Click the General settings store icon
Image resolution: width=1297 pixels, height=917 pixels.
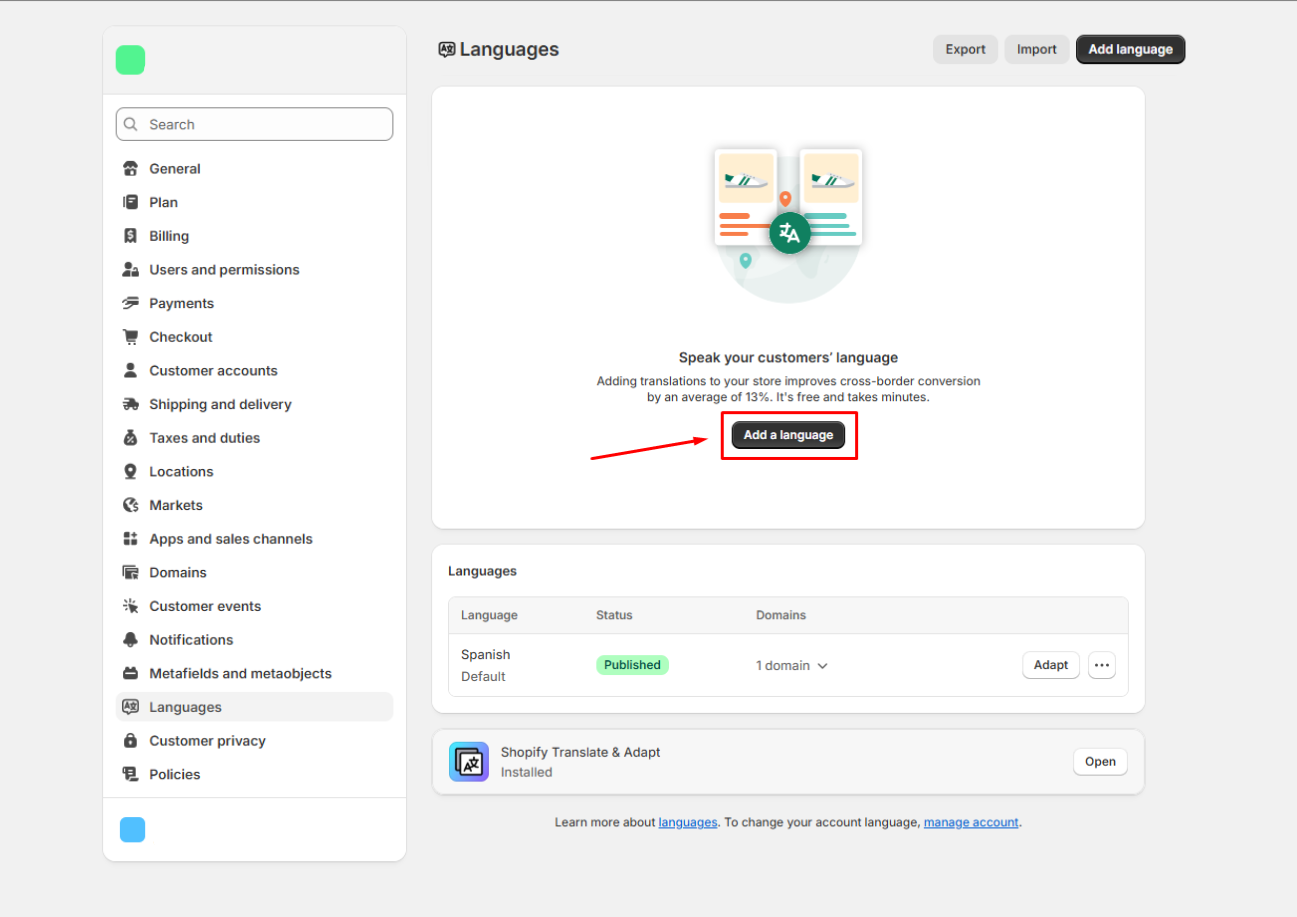[130, 169]
